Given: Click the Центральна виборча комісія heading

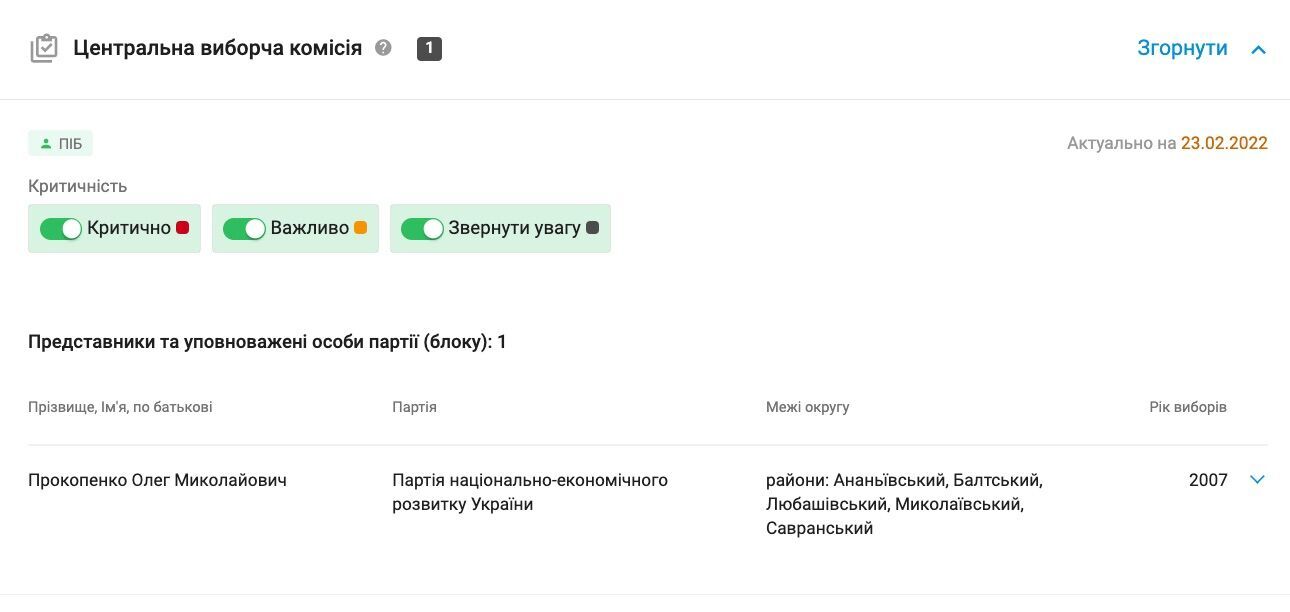Looking at the screenshot, I should (217, 48).
